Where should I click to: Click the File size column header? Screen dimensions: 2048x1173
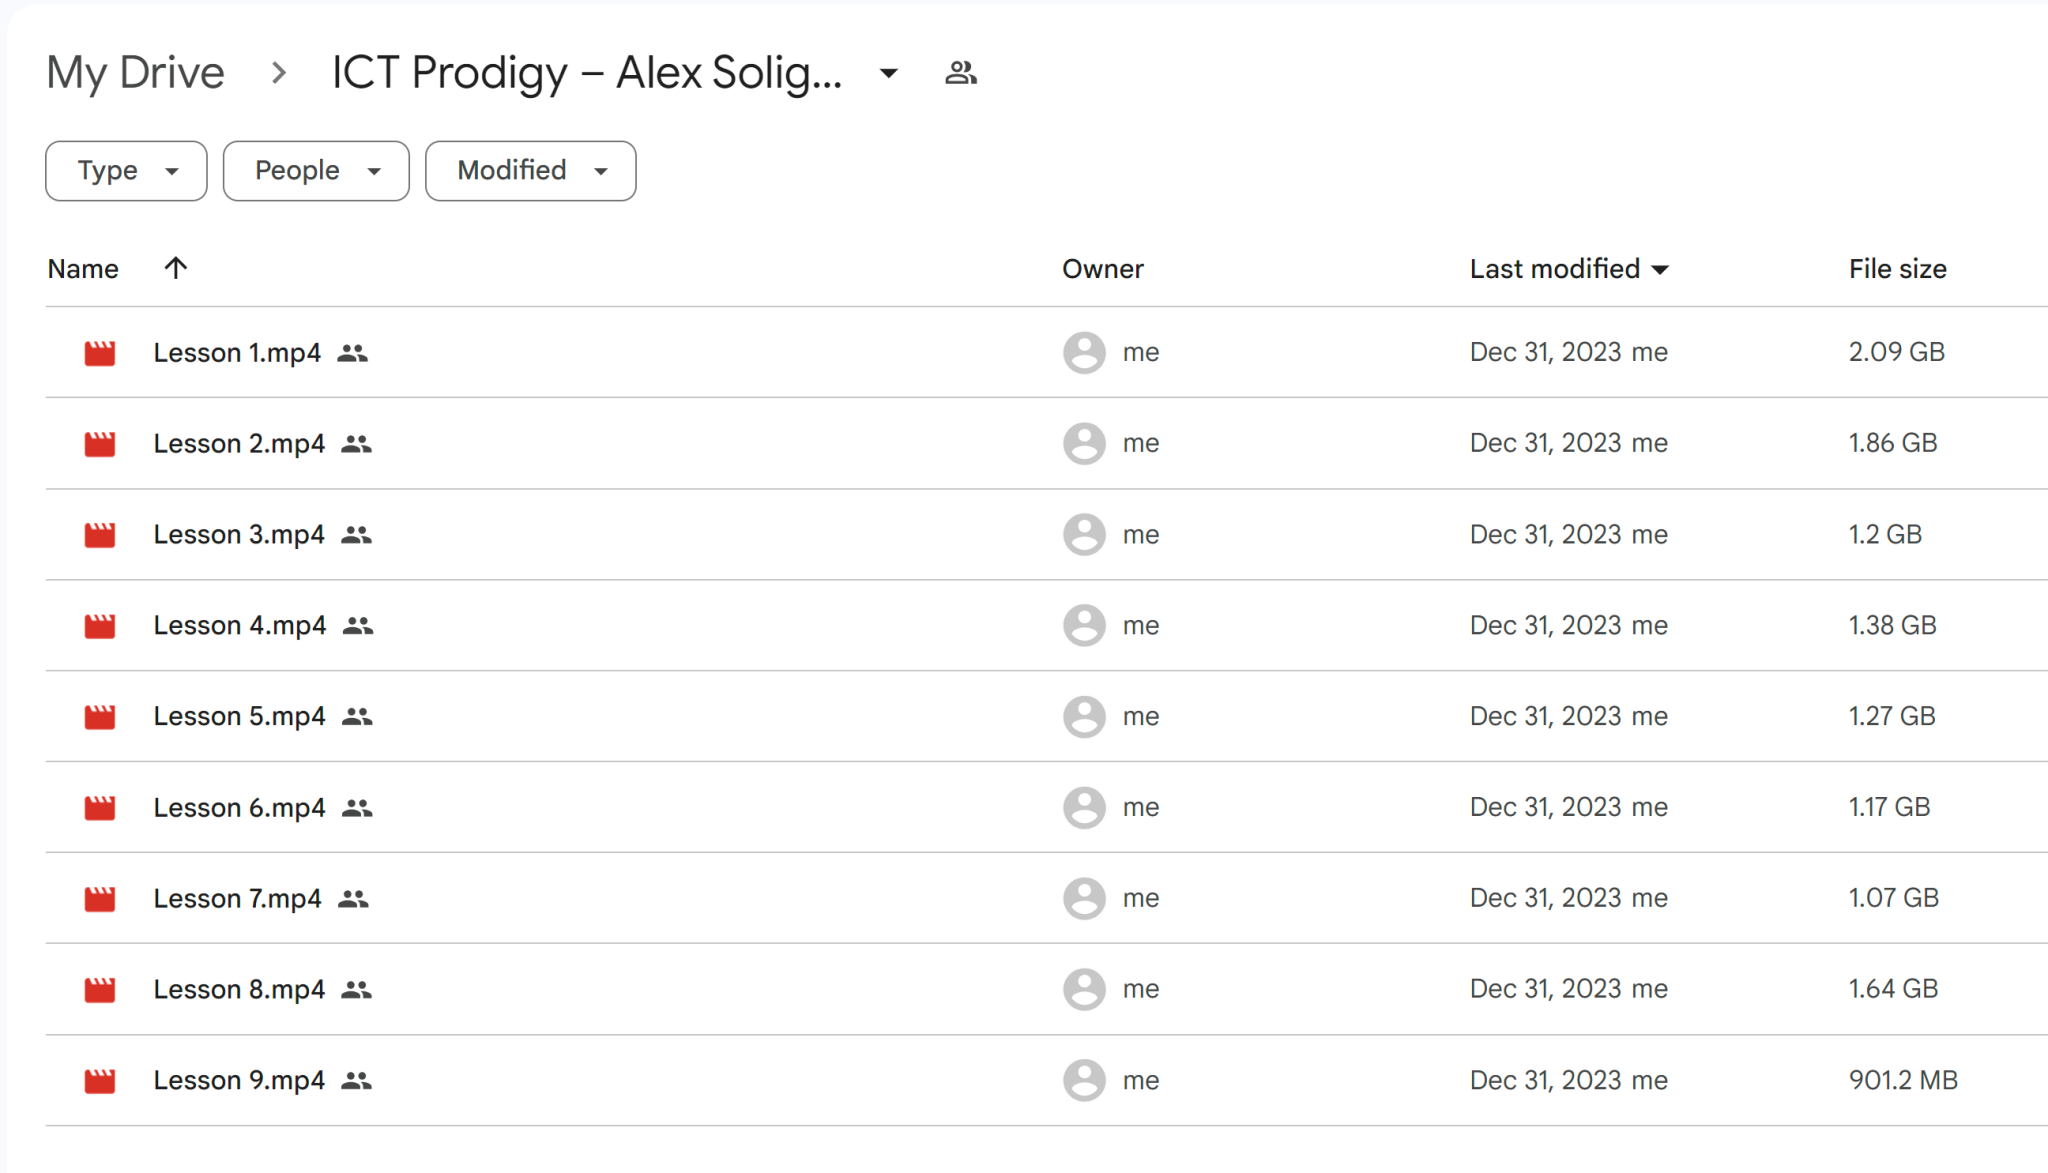tap(1896, 268)
